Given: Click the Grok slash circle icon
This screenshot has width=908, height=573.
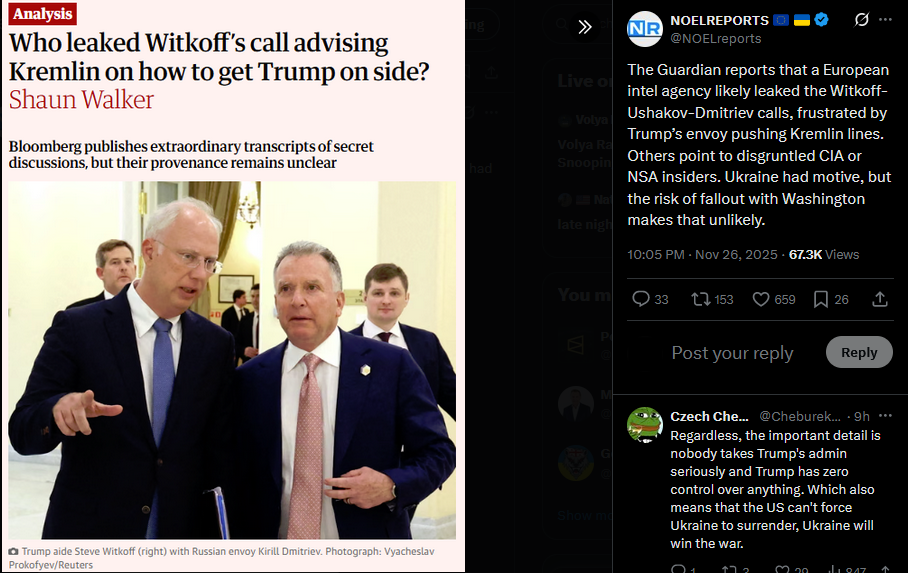Looking at the screenshot, I should tap(862, 20).
